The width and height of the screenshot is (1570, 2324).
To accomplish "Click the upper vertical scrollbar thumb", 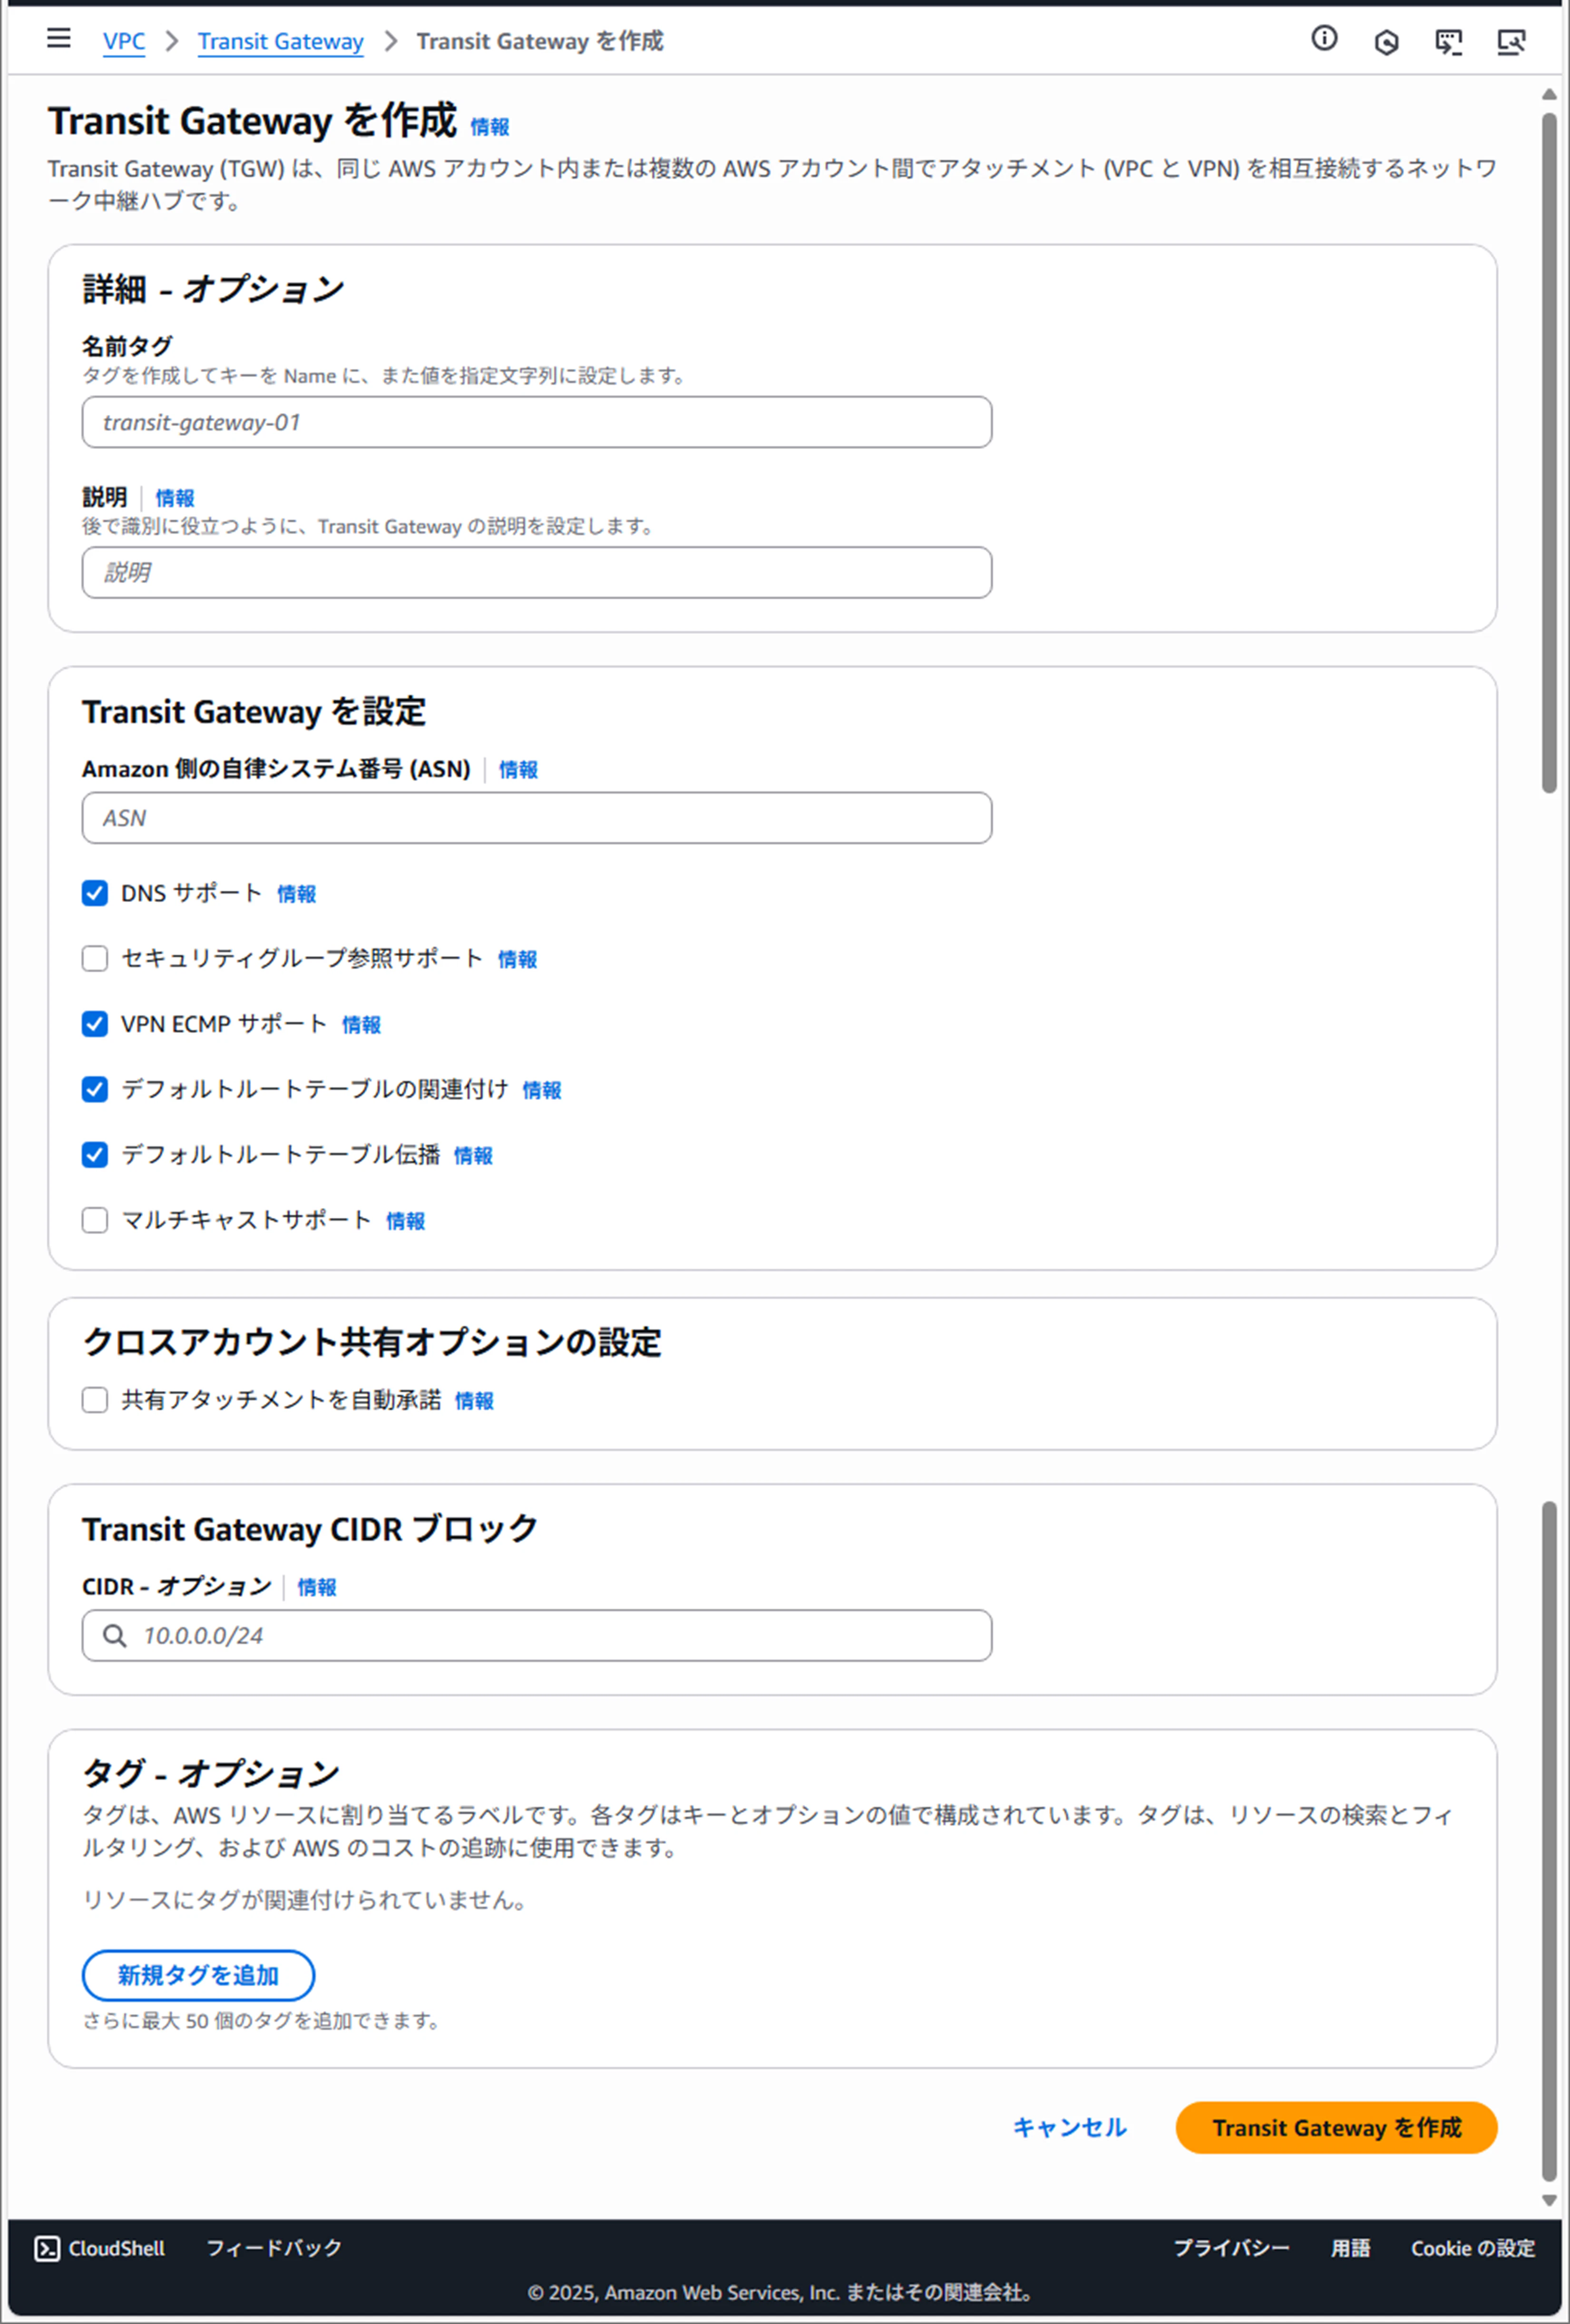I will click(1549, 452).
